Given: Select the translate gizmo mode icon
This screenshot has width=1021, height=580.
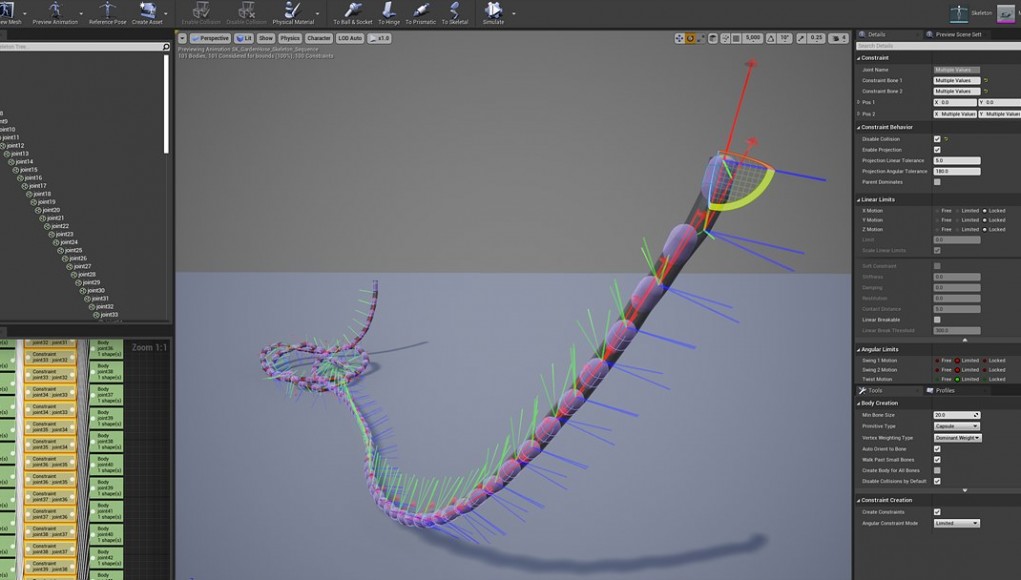Looking at the screenshot, I should (x=679, y=38).
